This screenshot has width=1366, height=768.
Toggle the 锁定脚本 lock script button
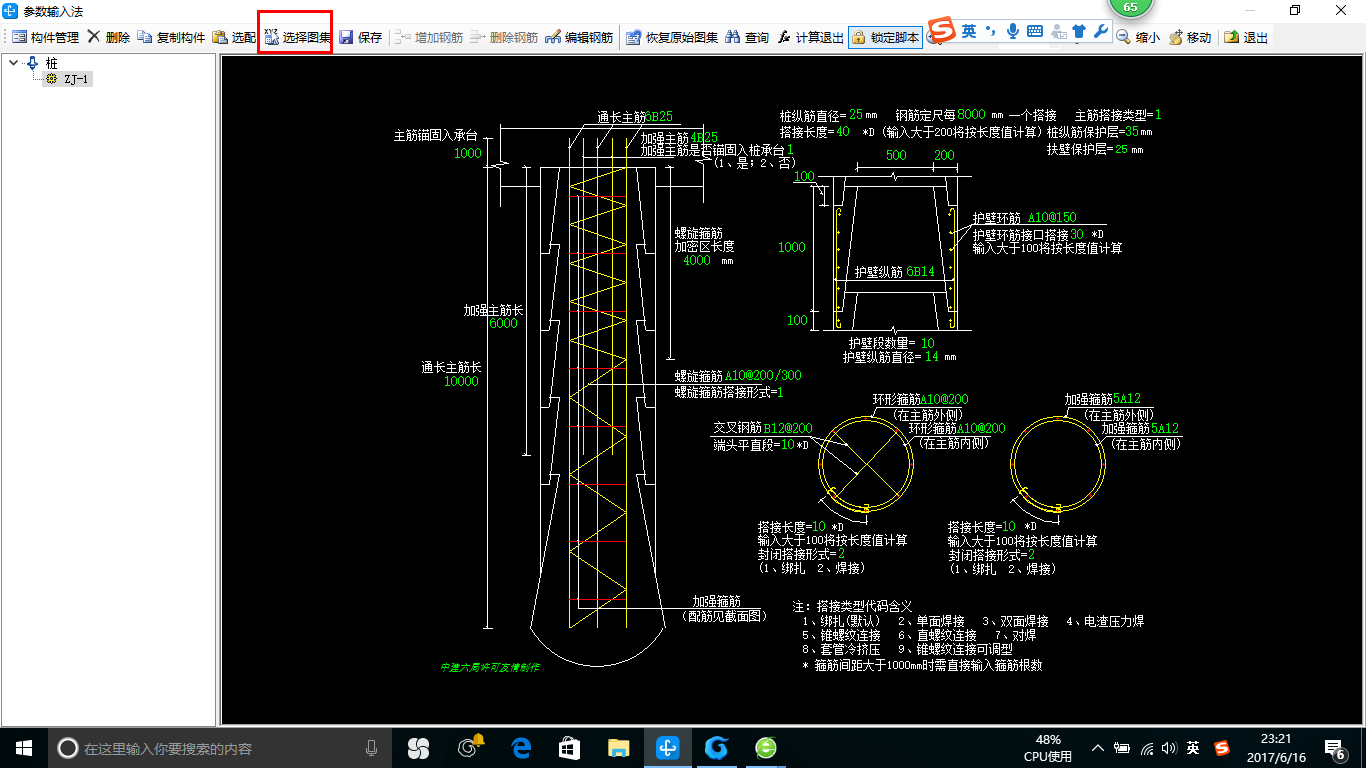pyautogui.click(x=885, y=38)
